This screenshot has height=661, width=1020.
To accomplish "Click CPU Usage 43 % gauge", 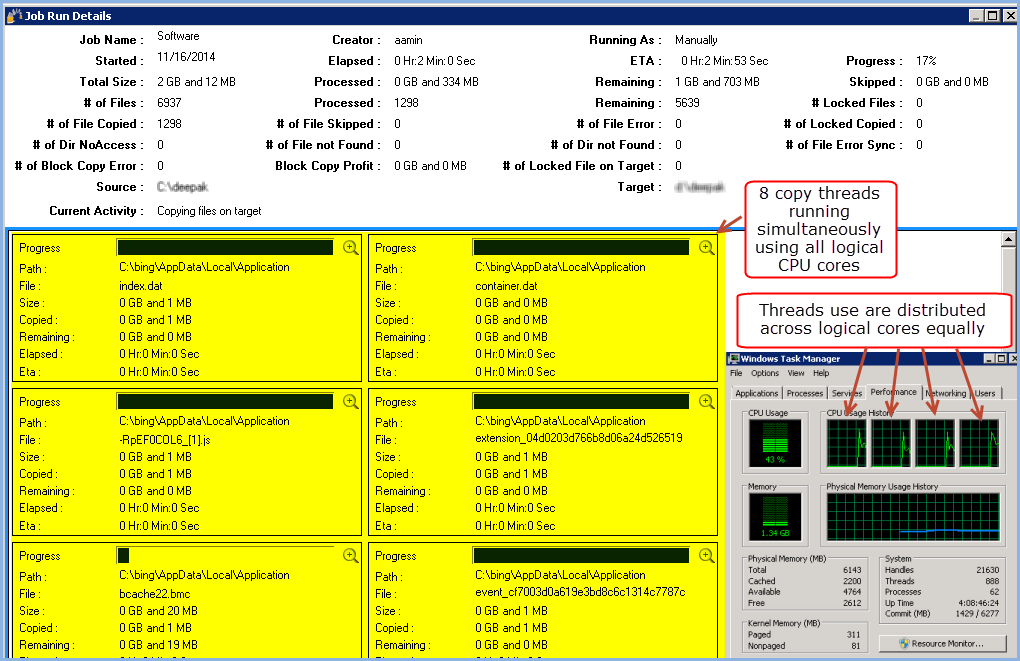I will tap(775, 443).
